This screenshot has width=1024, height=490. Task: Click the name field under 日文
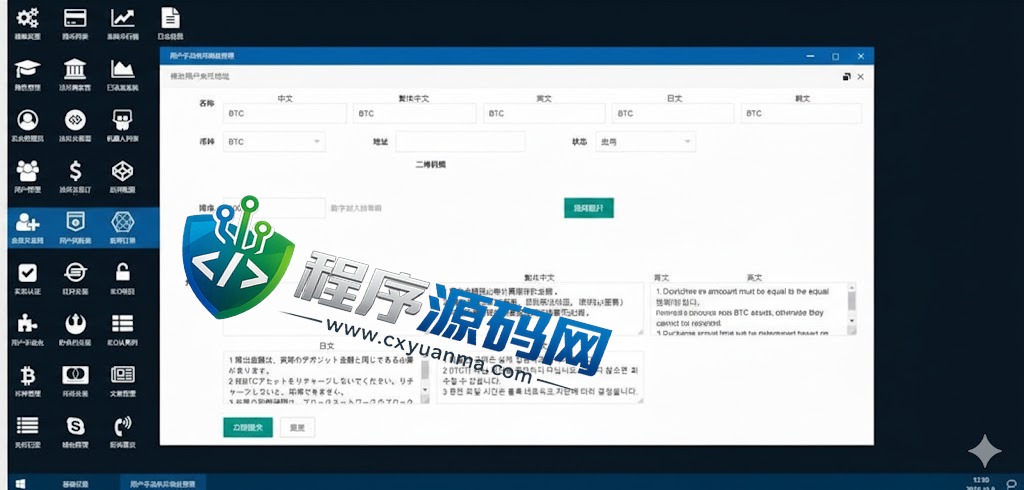pos(673,113)
